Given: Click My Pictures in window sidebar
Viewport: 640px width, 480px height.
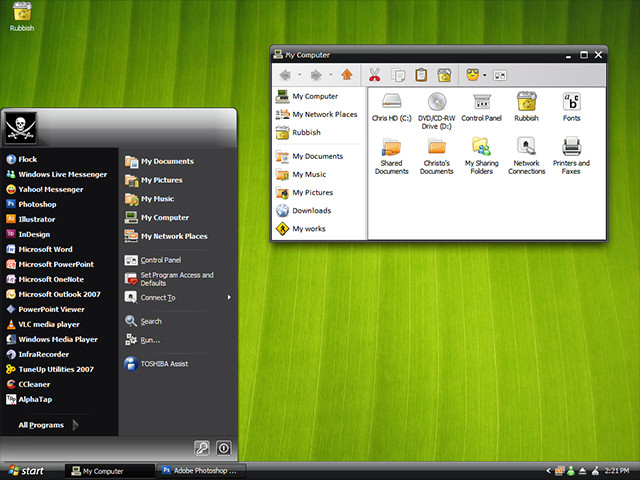Looking at the screenshot, I should point(304,192).
